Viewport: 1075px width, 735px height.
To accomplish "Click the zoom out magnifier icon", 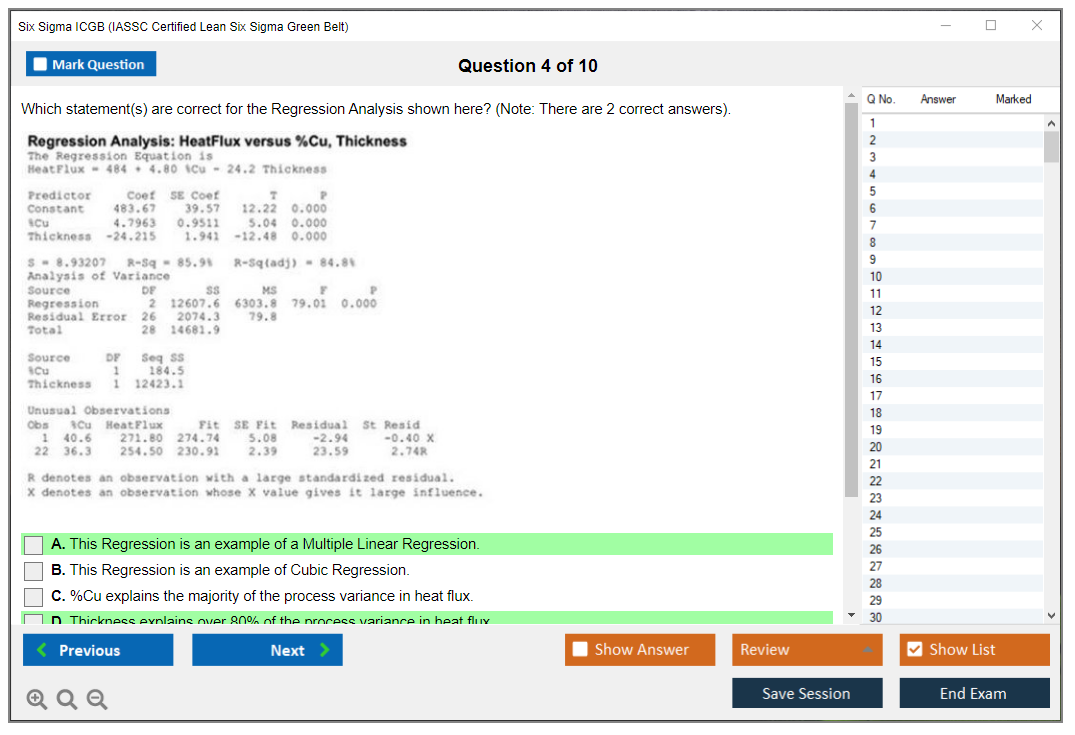I will point(96,700).
